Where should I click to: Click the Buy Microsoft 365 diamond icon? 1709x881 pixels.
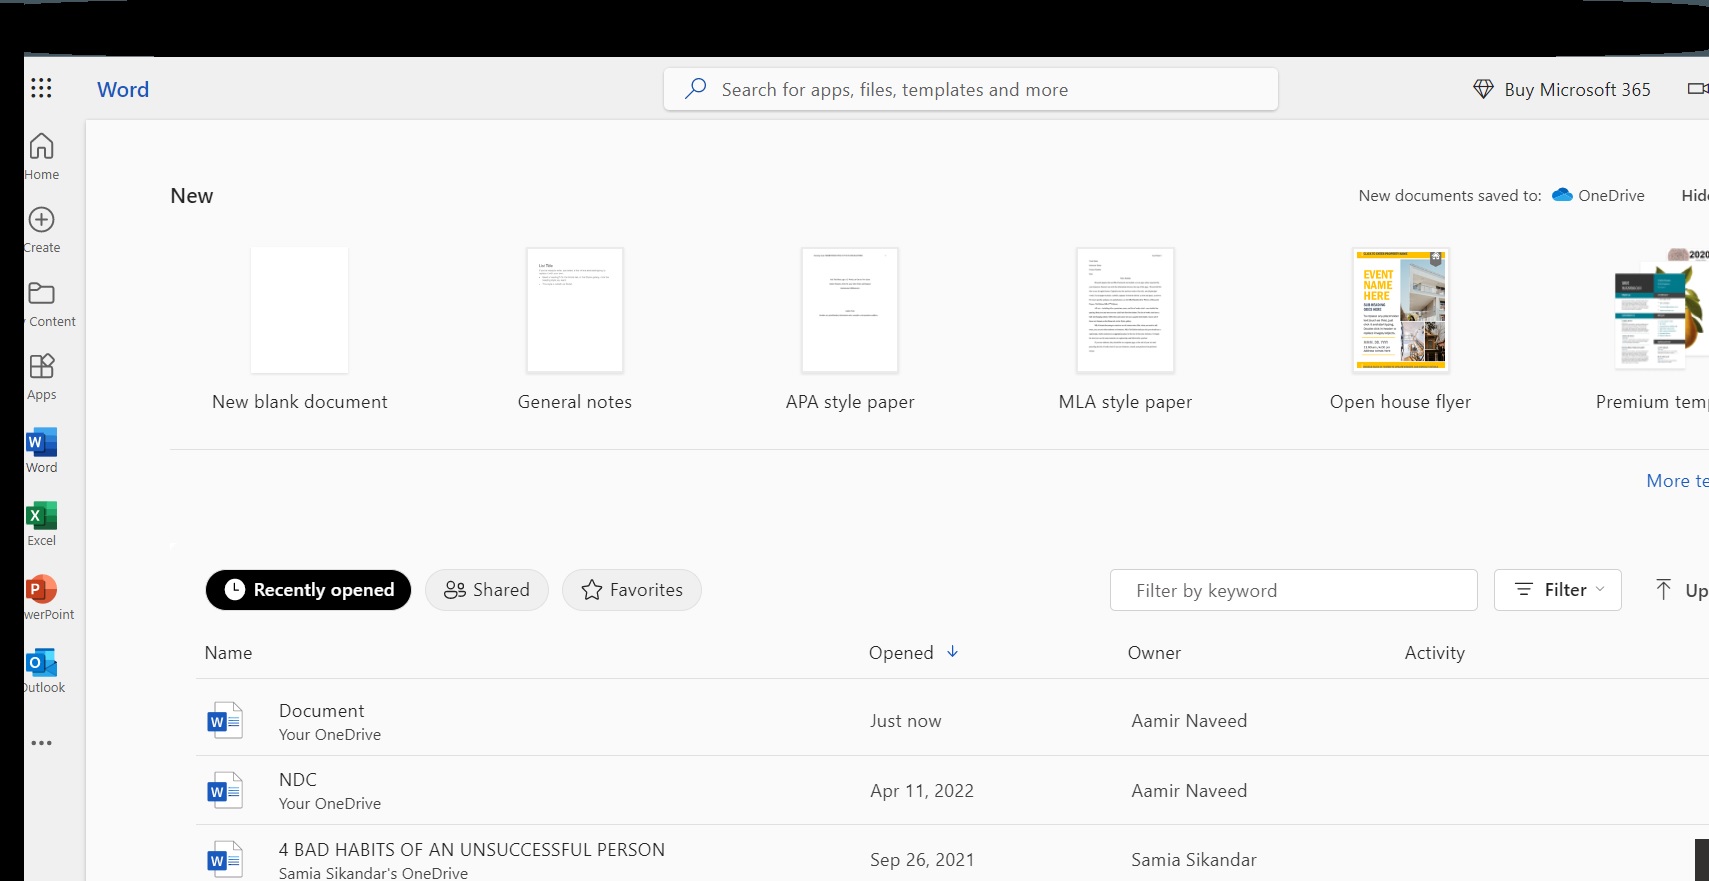point(1483,89)
